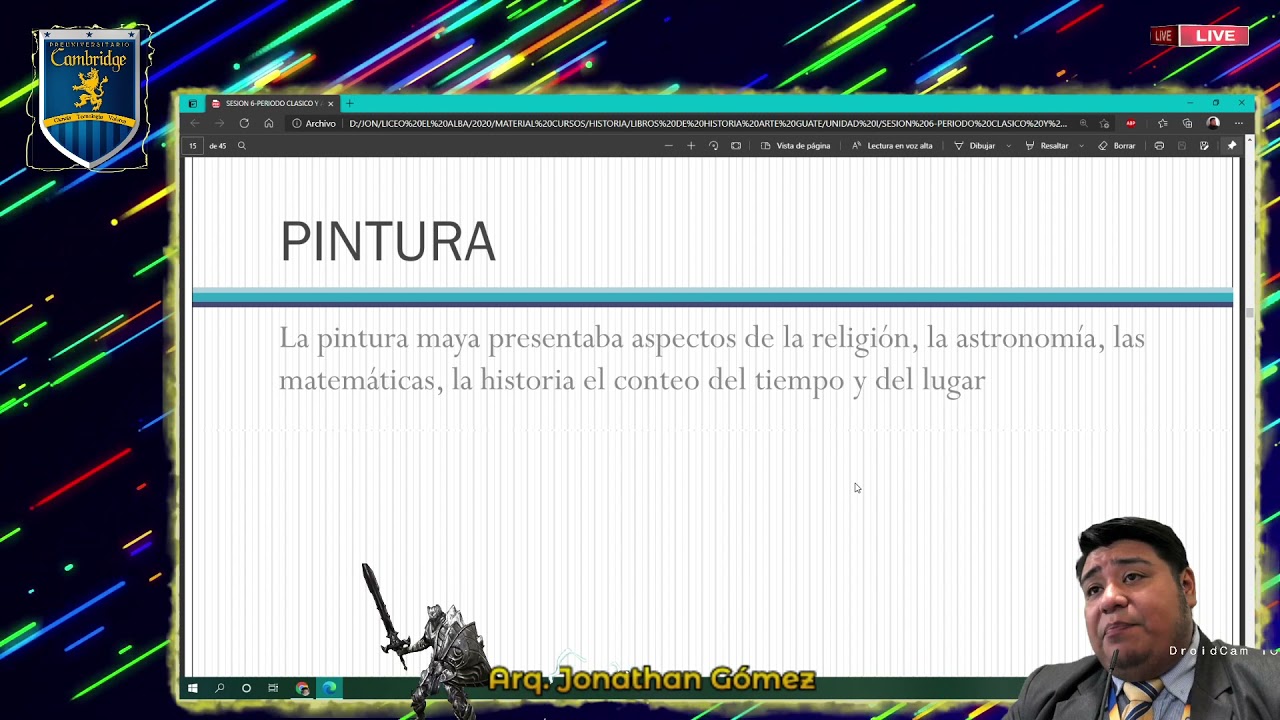Open the browser settings and more menu

pyautogui.click(x=1239, y=123)
